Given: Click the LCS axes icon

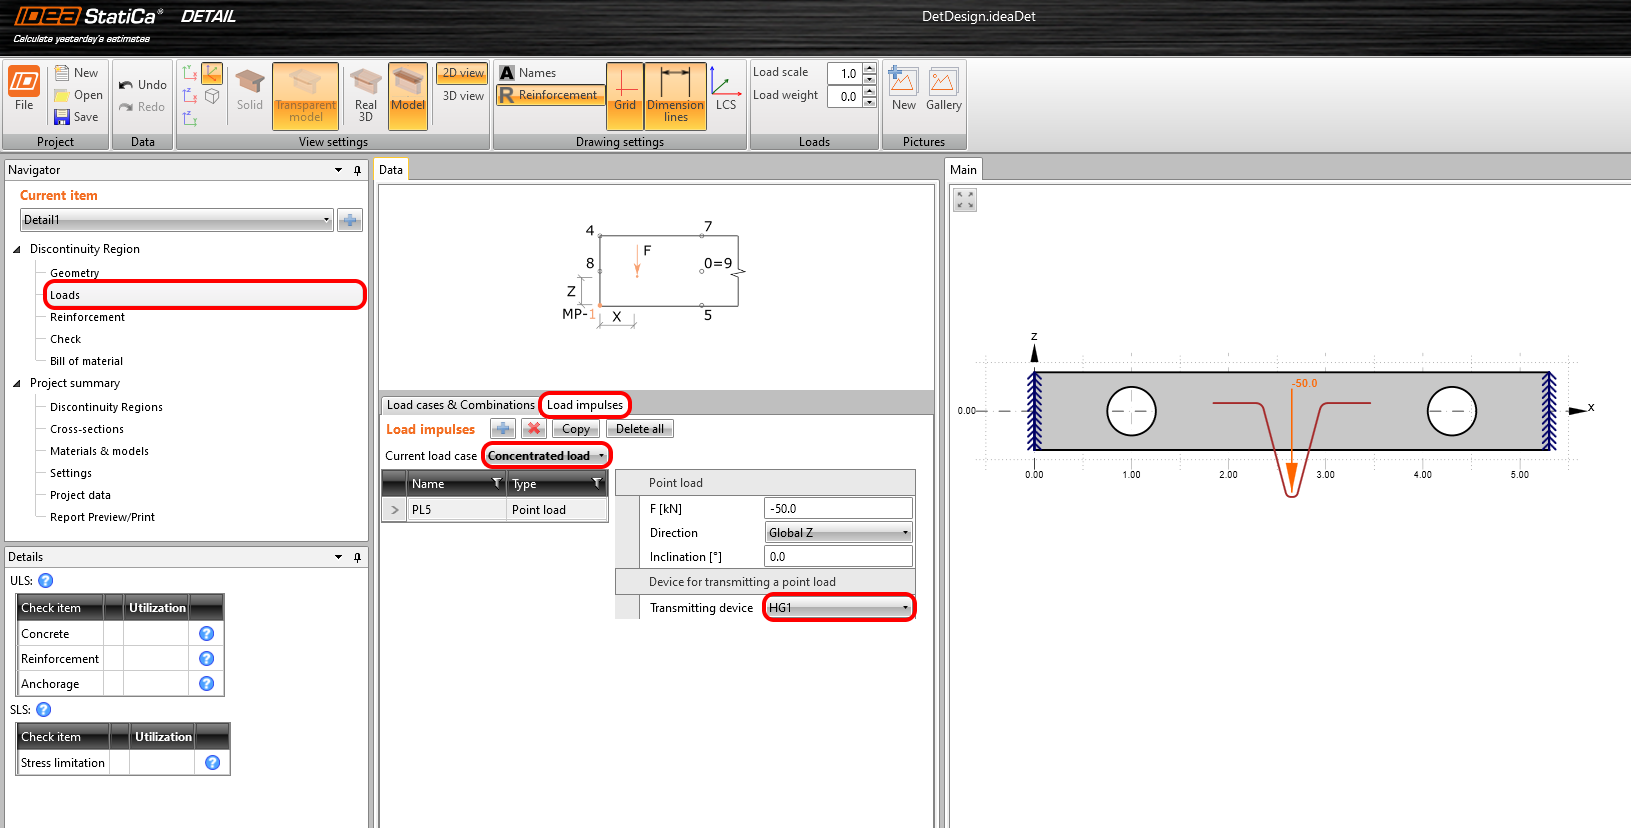Looking at the screenshot, I should pyautogui.click(x=724, y=89).
